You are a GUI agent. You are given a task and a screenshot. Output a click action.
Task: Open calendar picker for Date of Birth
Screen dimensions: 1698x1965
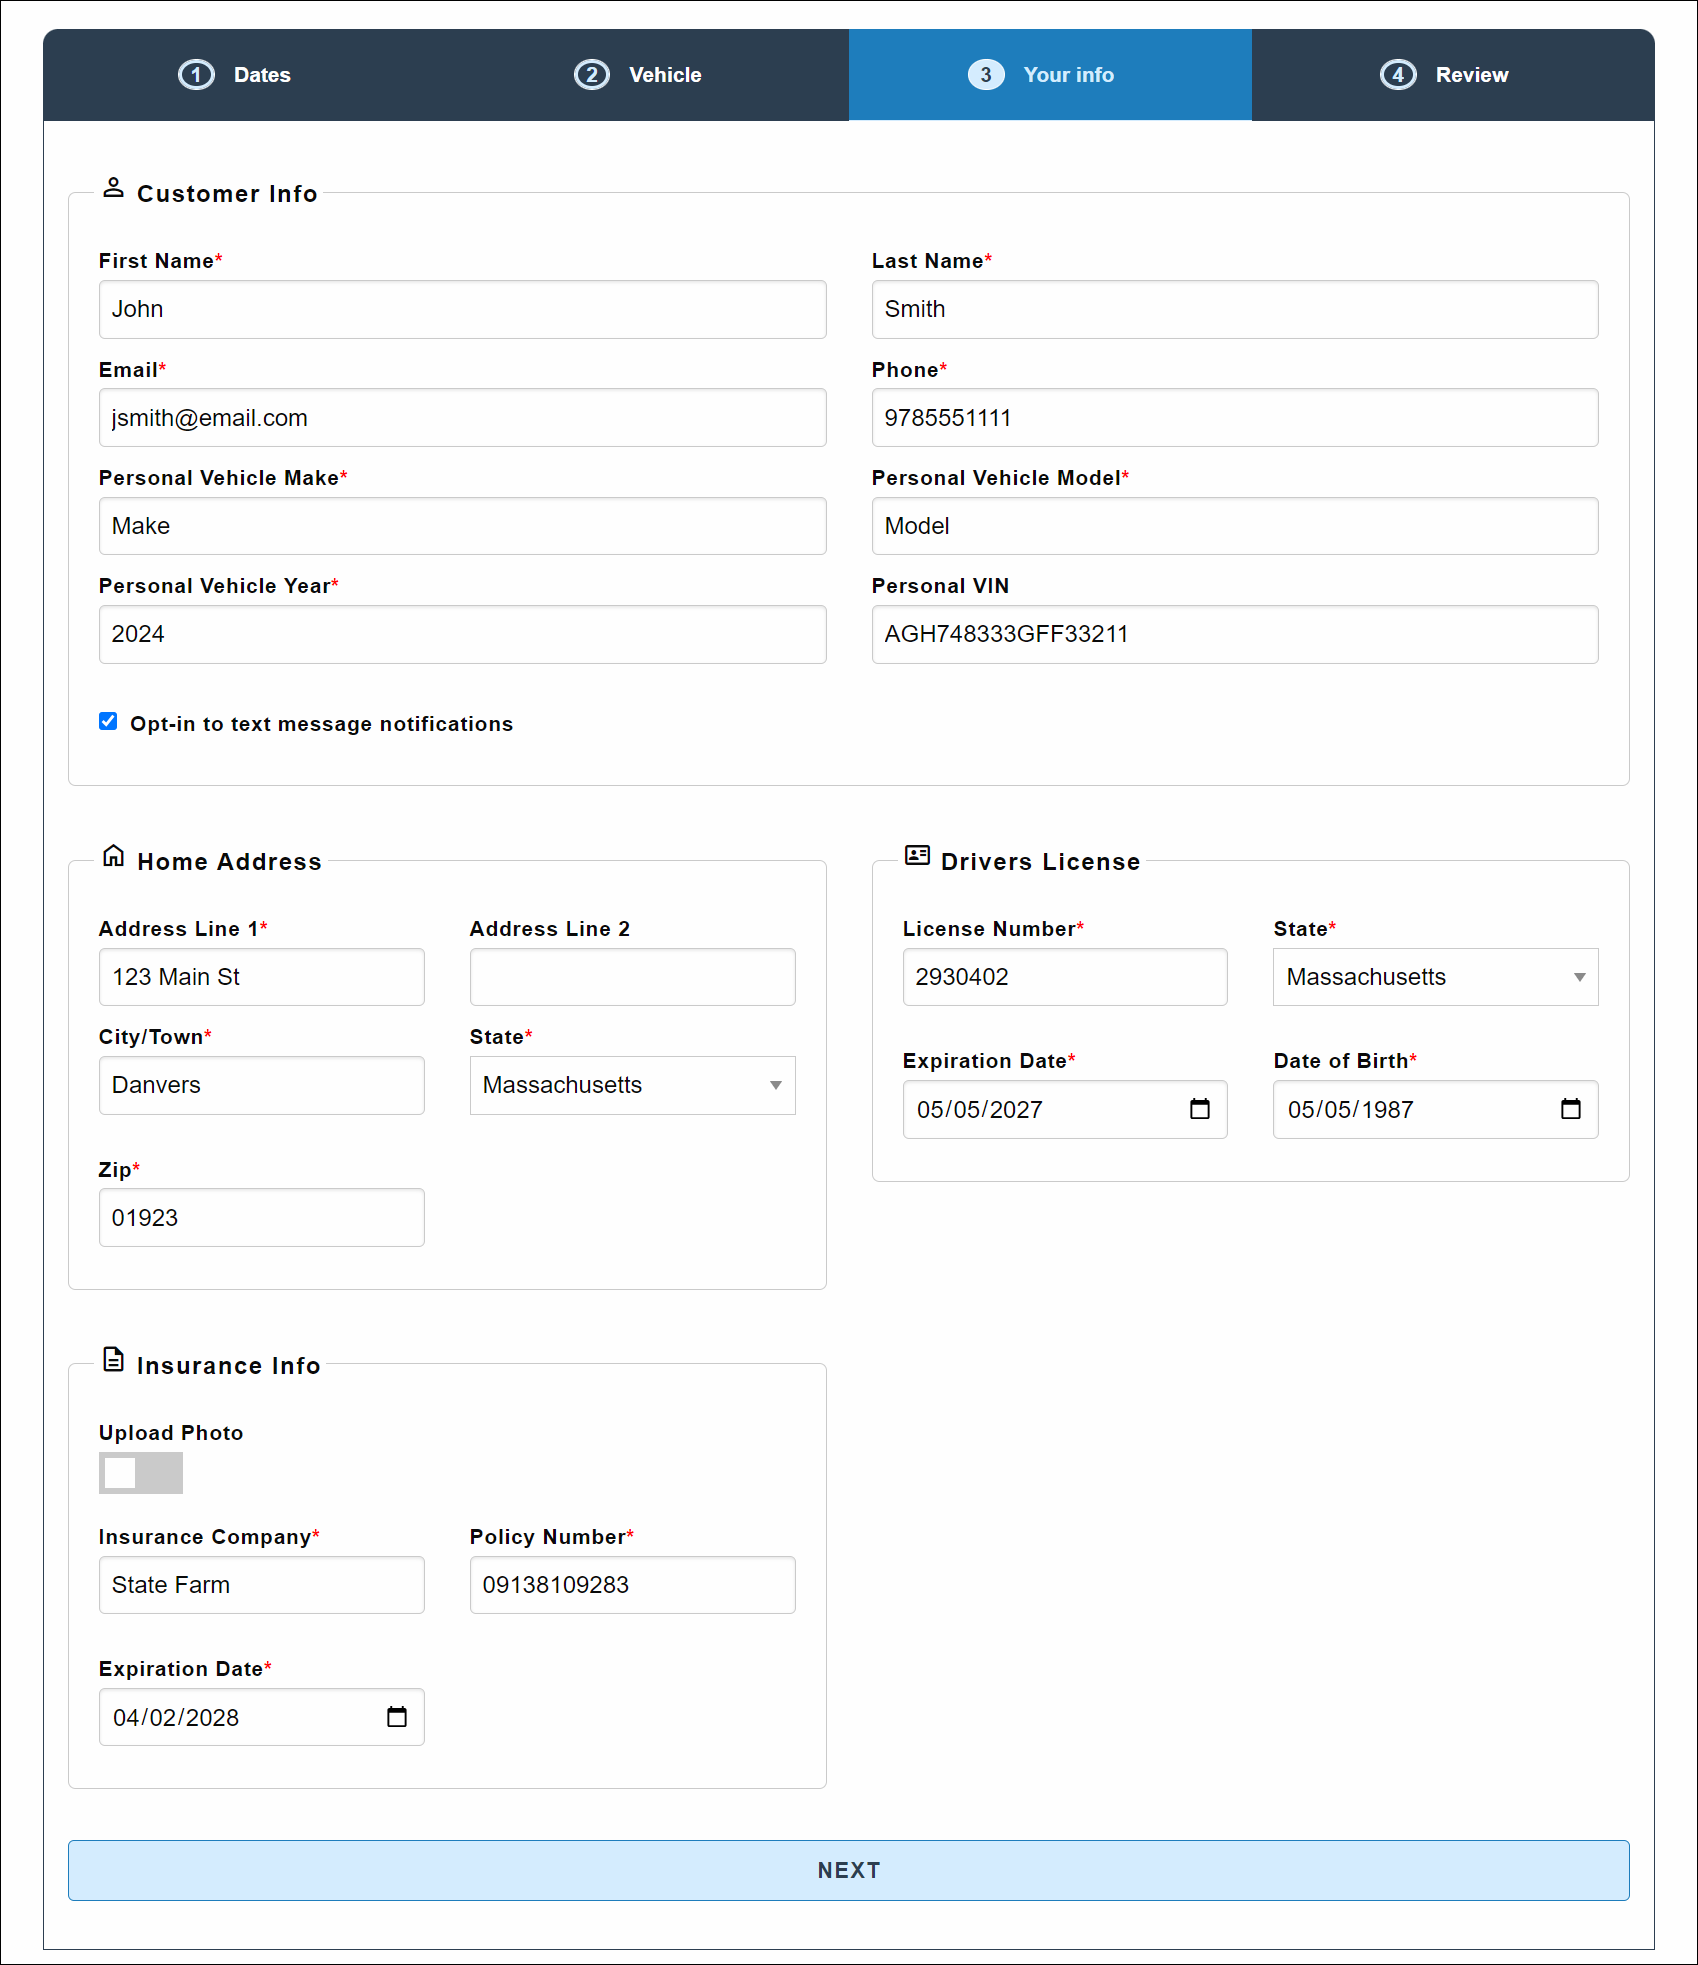point(1570,1109)
